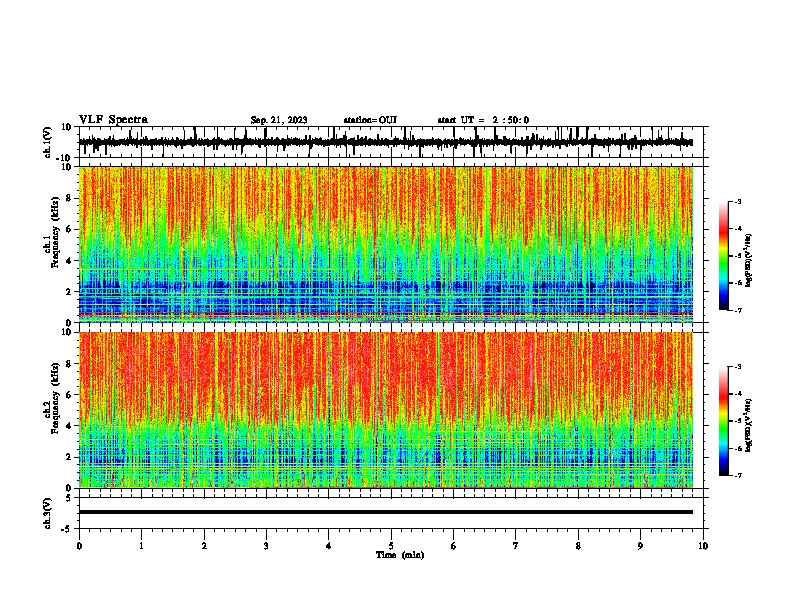This screenshot has height=612, width=792.
Task: Click inside the ch.1 voltage waveform panel
Action: click(391, 142)
